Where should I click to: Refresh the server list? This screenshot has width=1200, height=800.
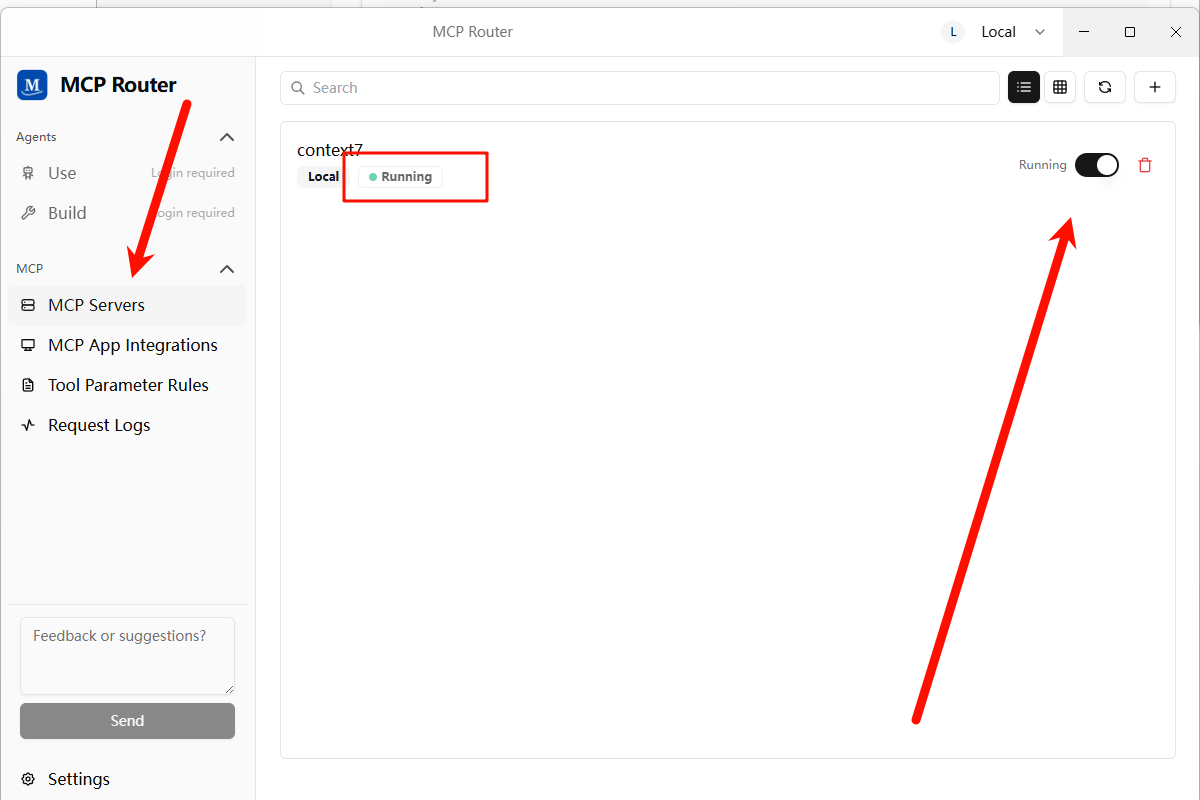point(1105,88)
